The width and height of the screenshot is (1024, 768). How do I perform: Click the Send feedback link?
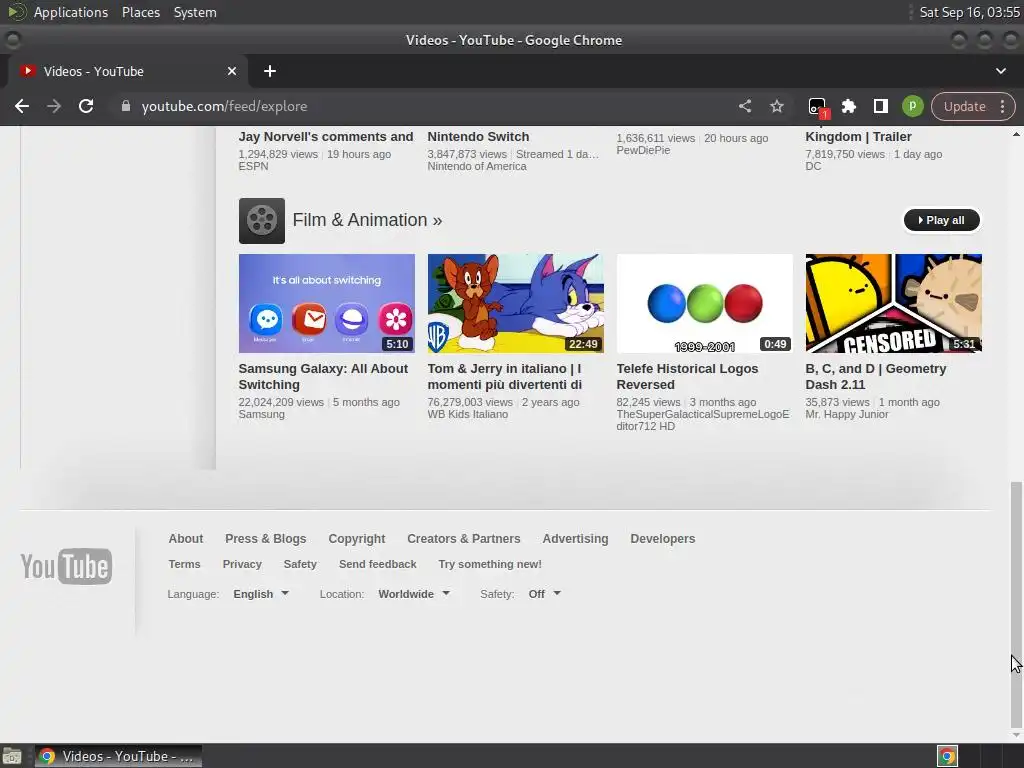pyautogui.click(x=377, y=564)
